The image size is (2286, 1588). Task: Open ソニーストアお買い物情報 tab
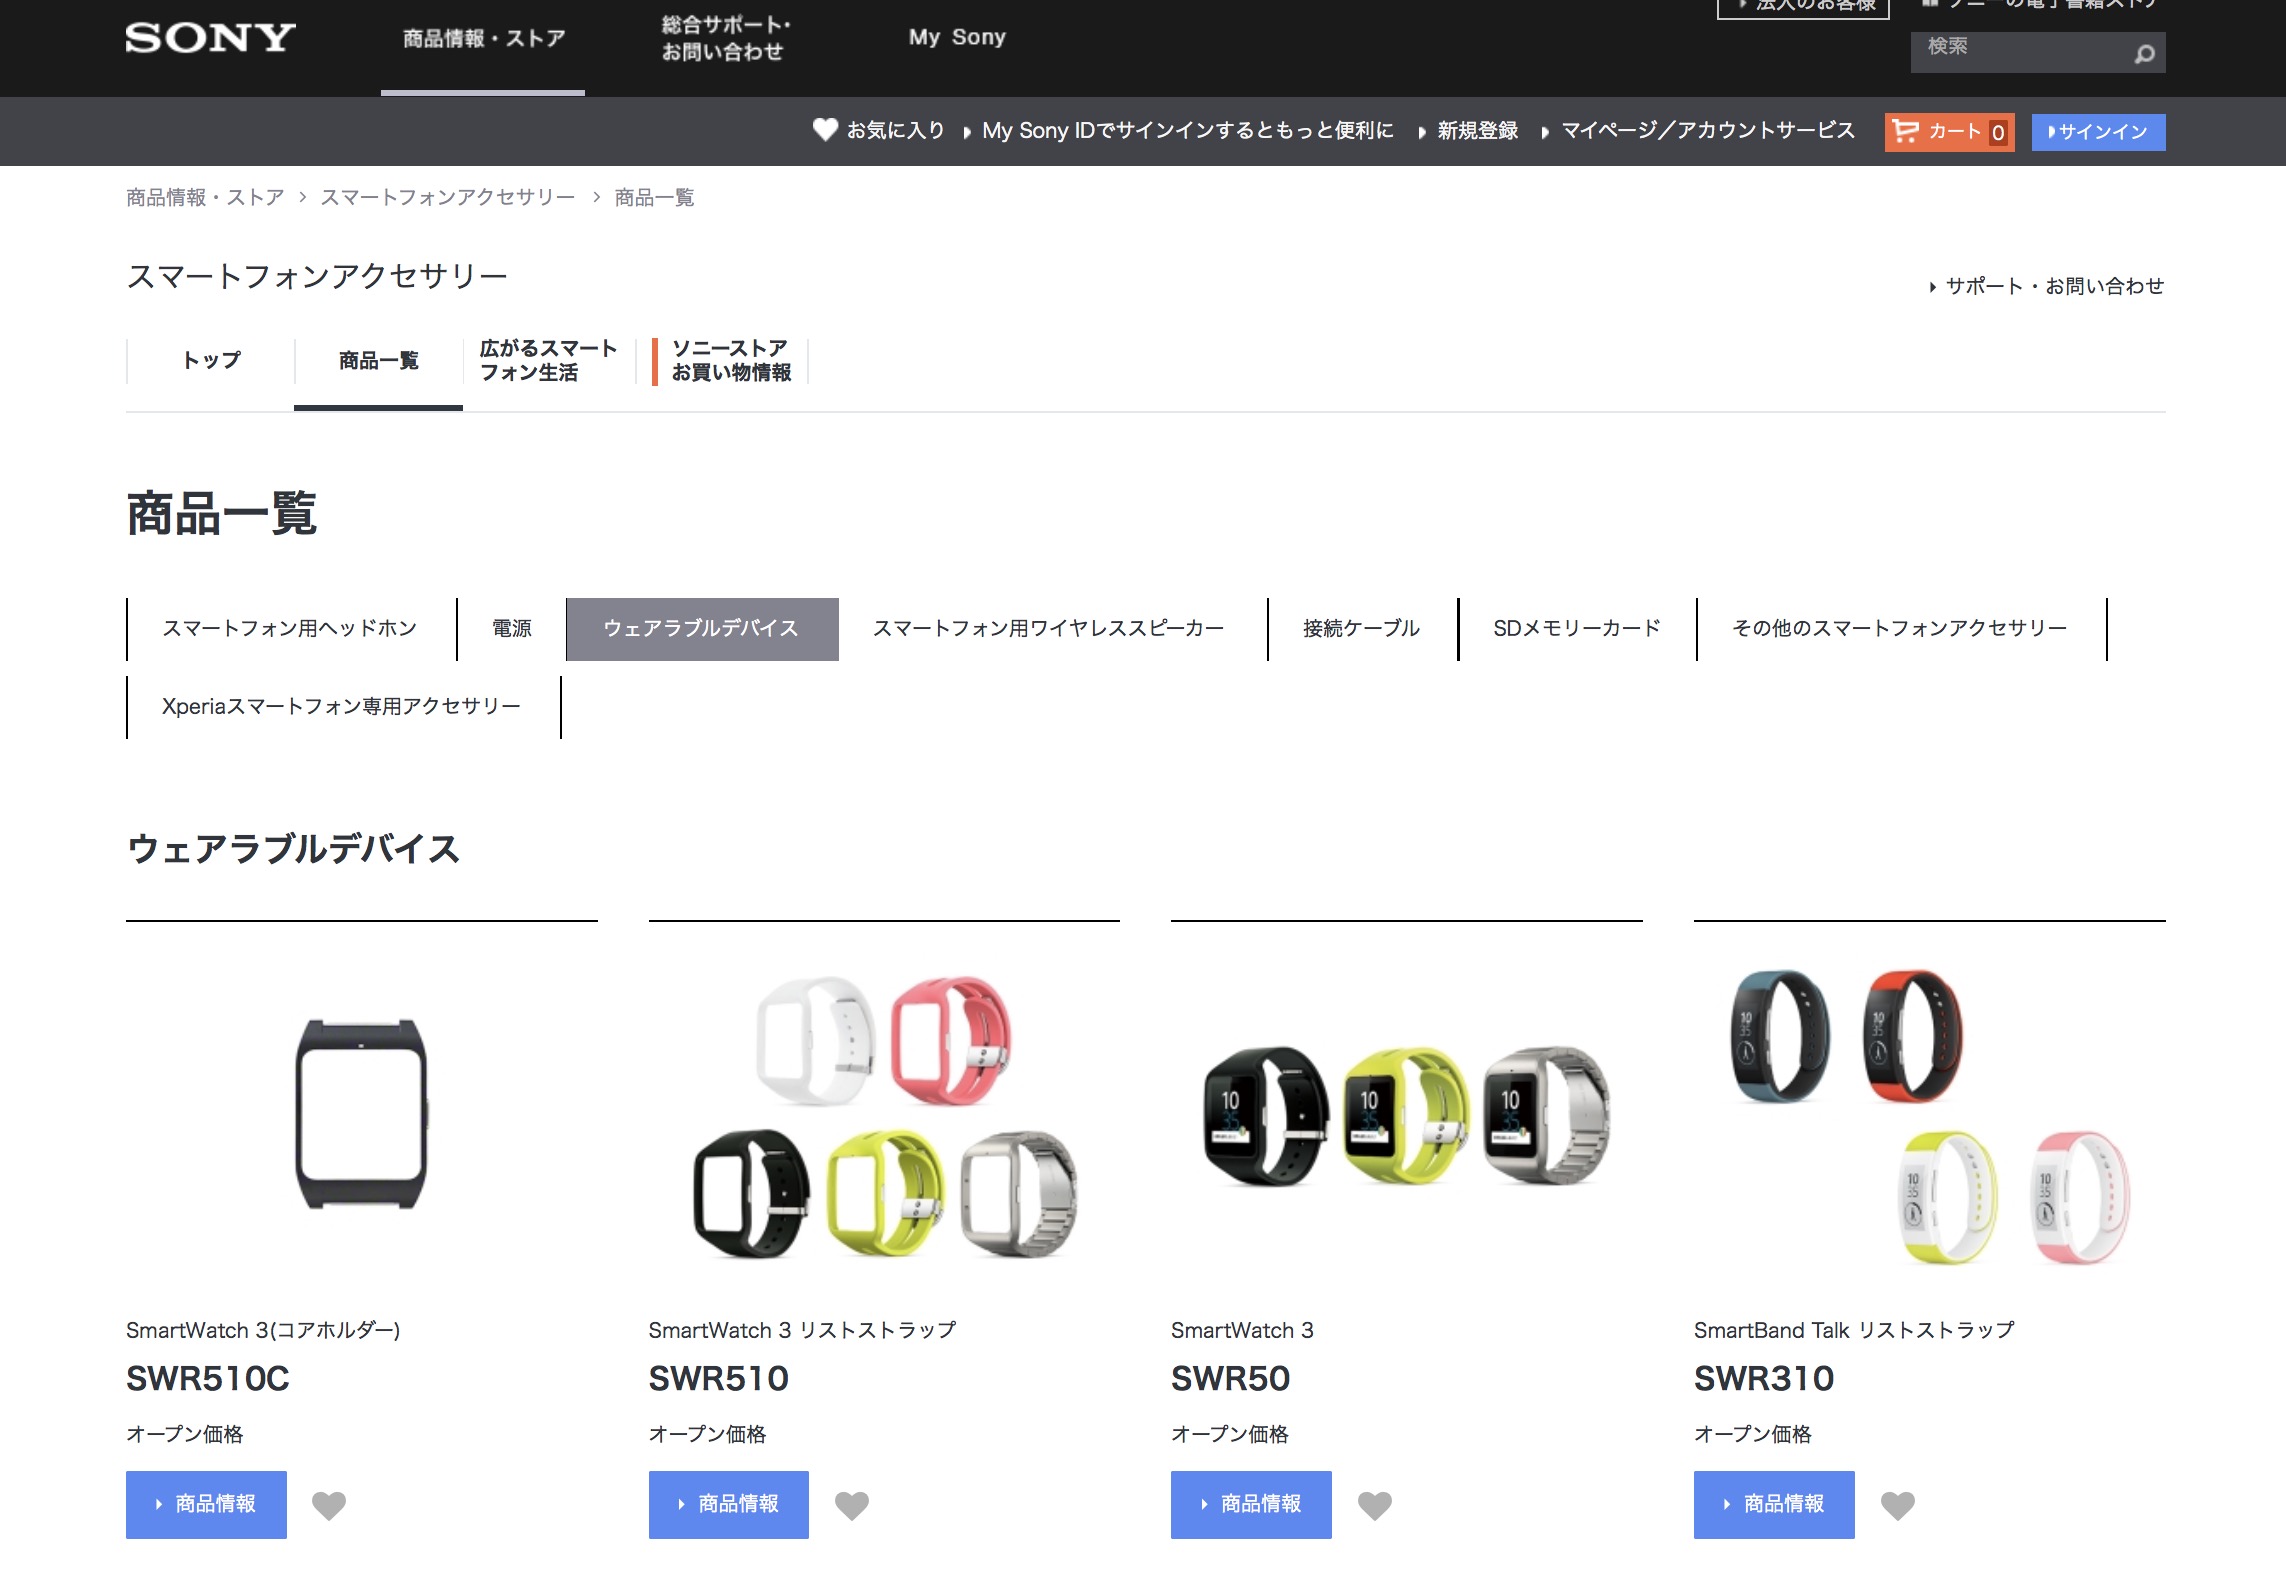coord(730,360)
